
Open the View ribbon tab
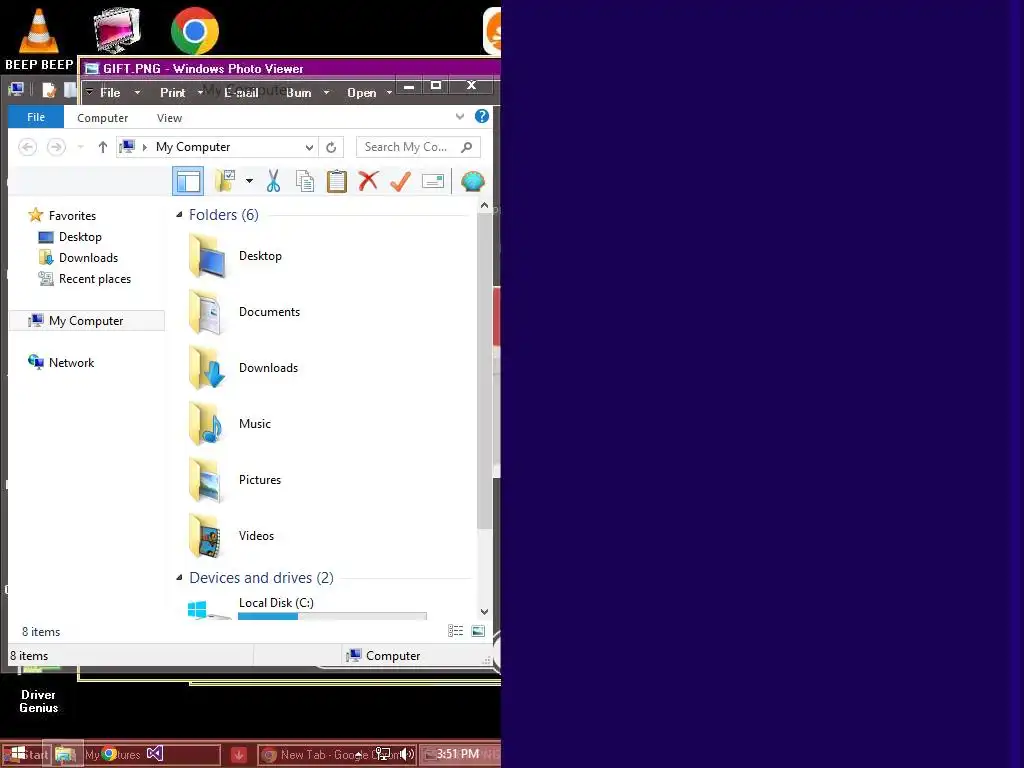click(x=169, y=118)
